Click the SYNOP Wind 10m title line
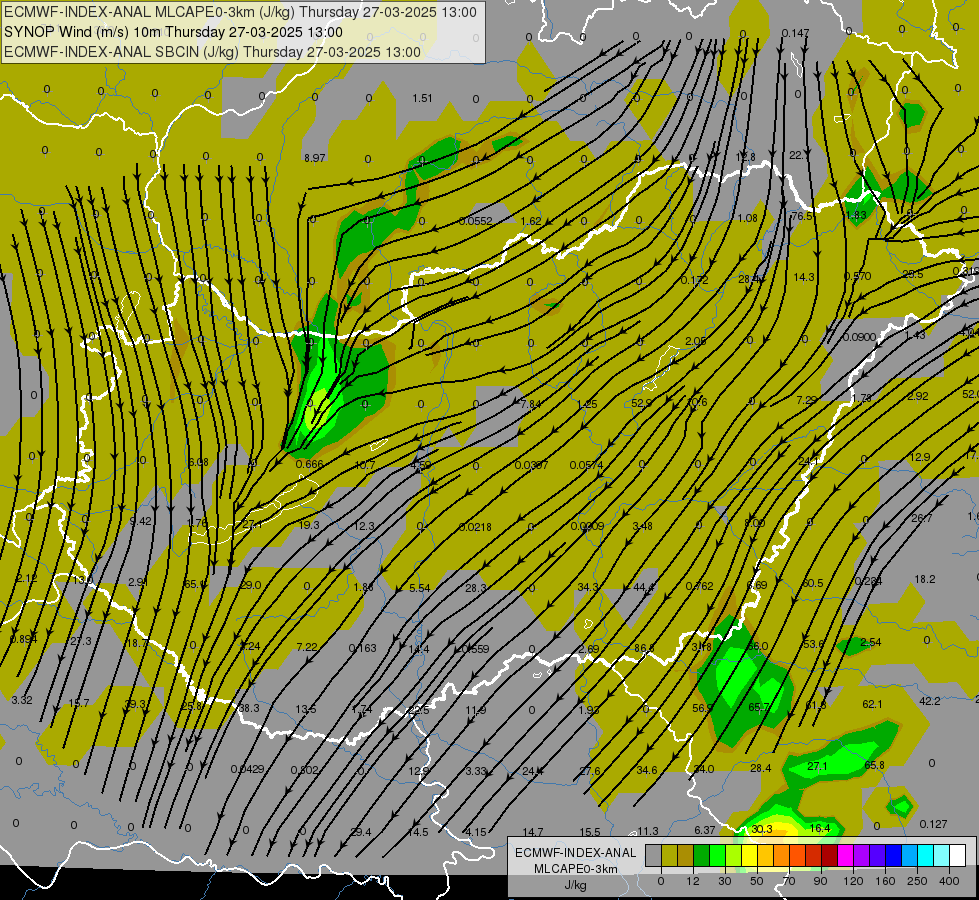This screenshot has width=979, height=900. click(x=174, y=32)
